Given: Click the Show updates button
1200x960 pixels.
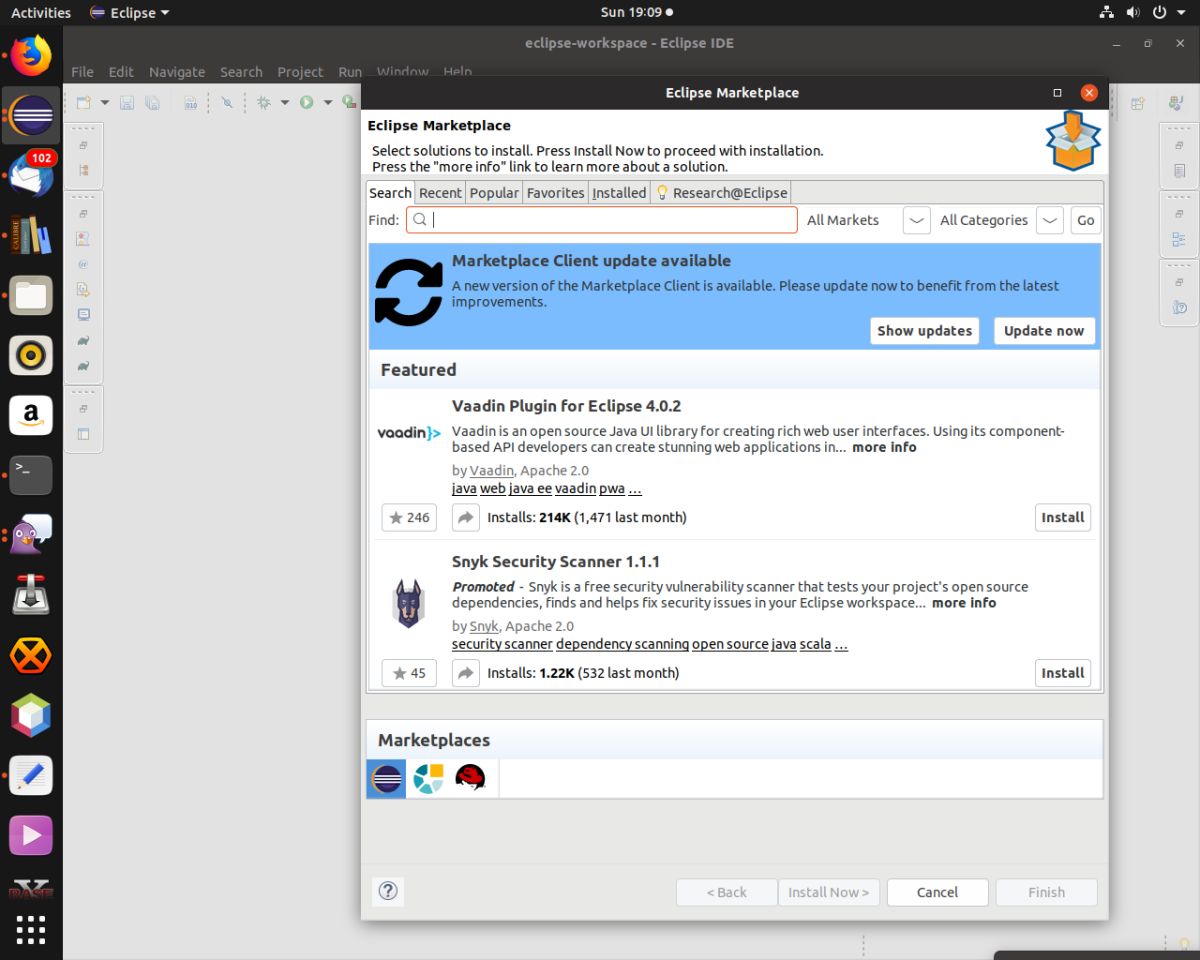Looking at the screenshot, I should tap(924, 331).
